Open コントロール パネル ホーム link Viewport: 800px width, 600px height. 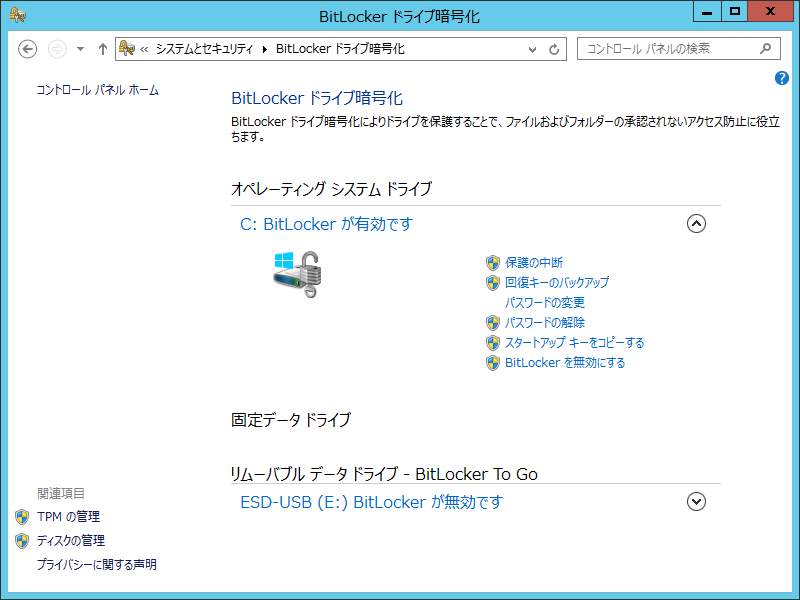pos(97,90)
